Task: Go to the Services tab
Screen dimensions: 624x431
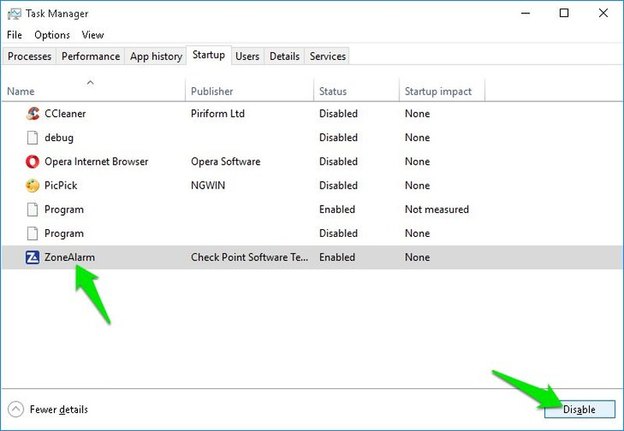Action: [x=327, y=56]
